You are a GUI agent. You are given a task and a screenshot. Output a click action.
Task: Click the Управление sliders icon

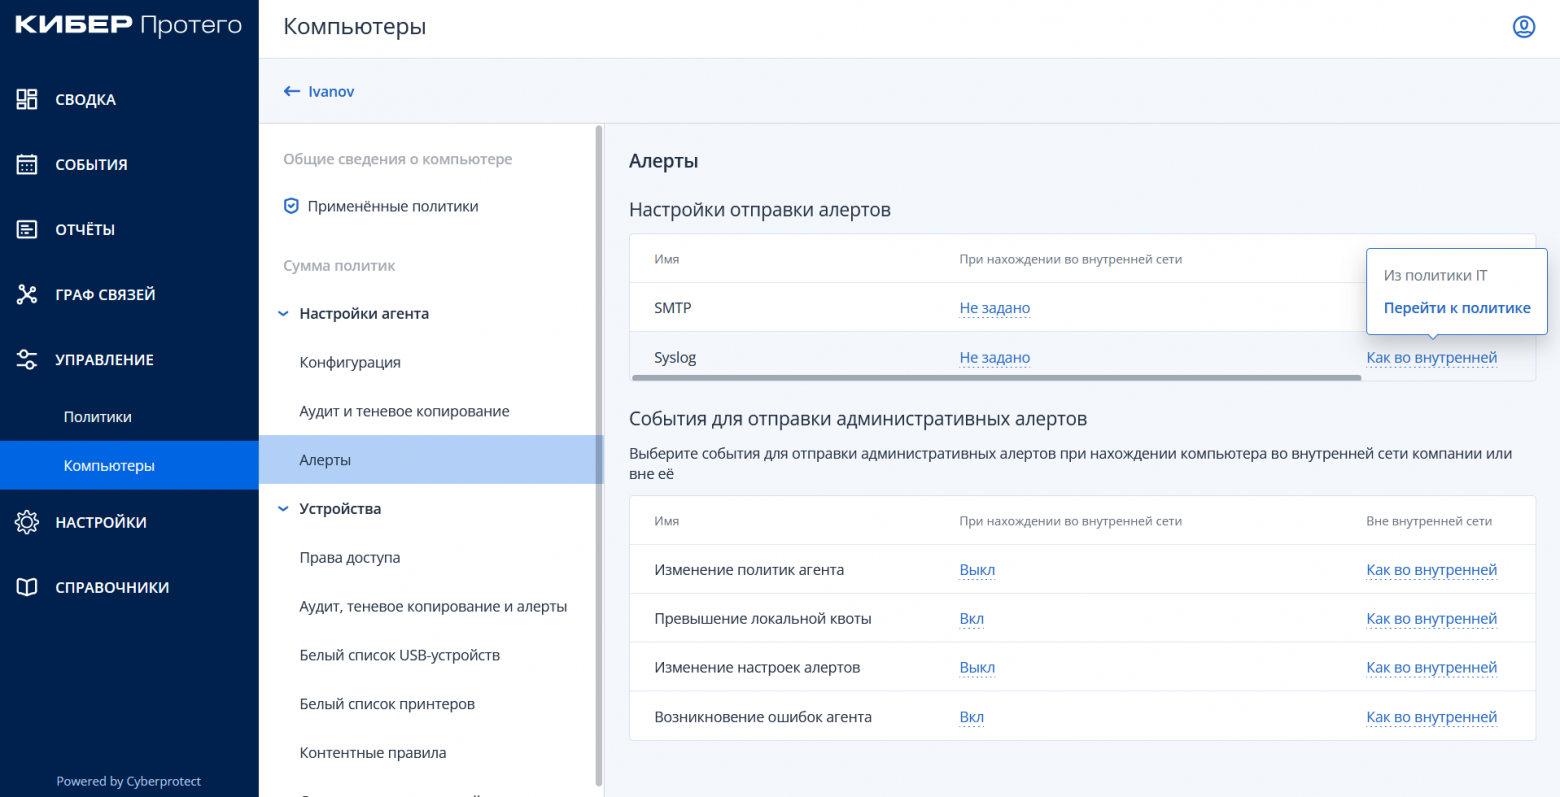pyautogui.click(x=27, y=359)
